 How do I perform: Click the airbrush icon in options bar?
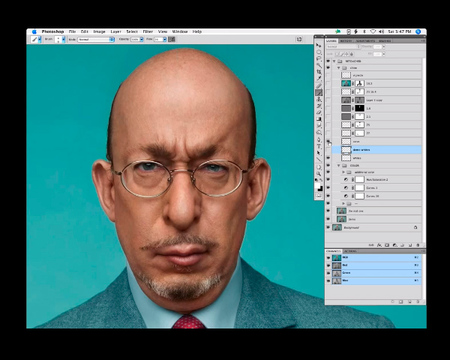(x=171, y=39)
